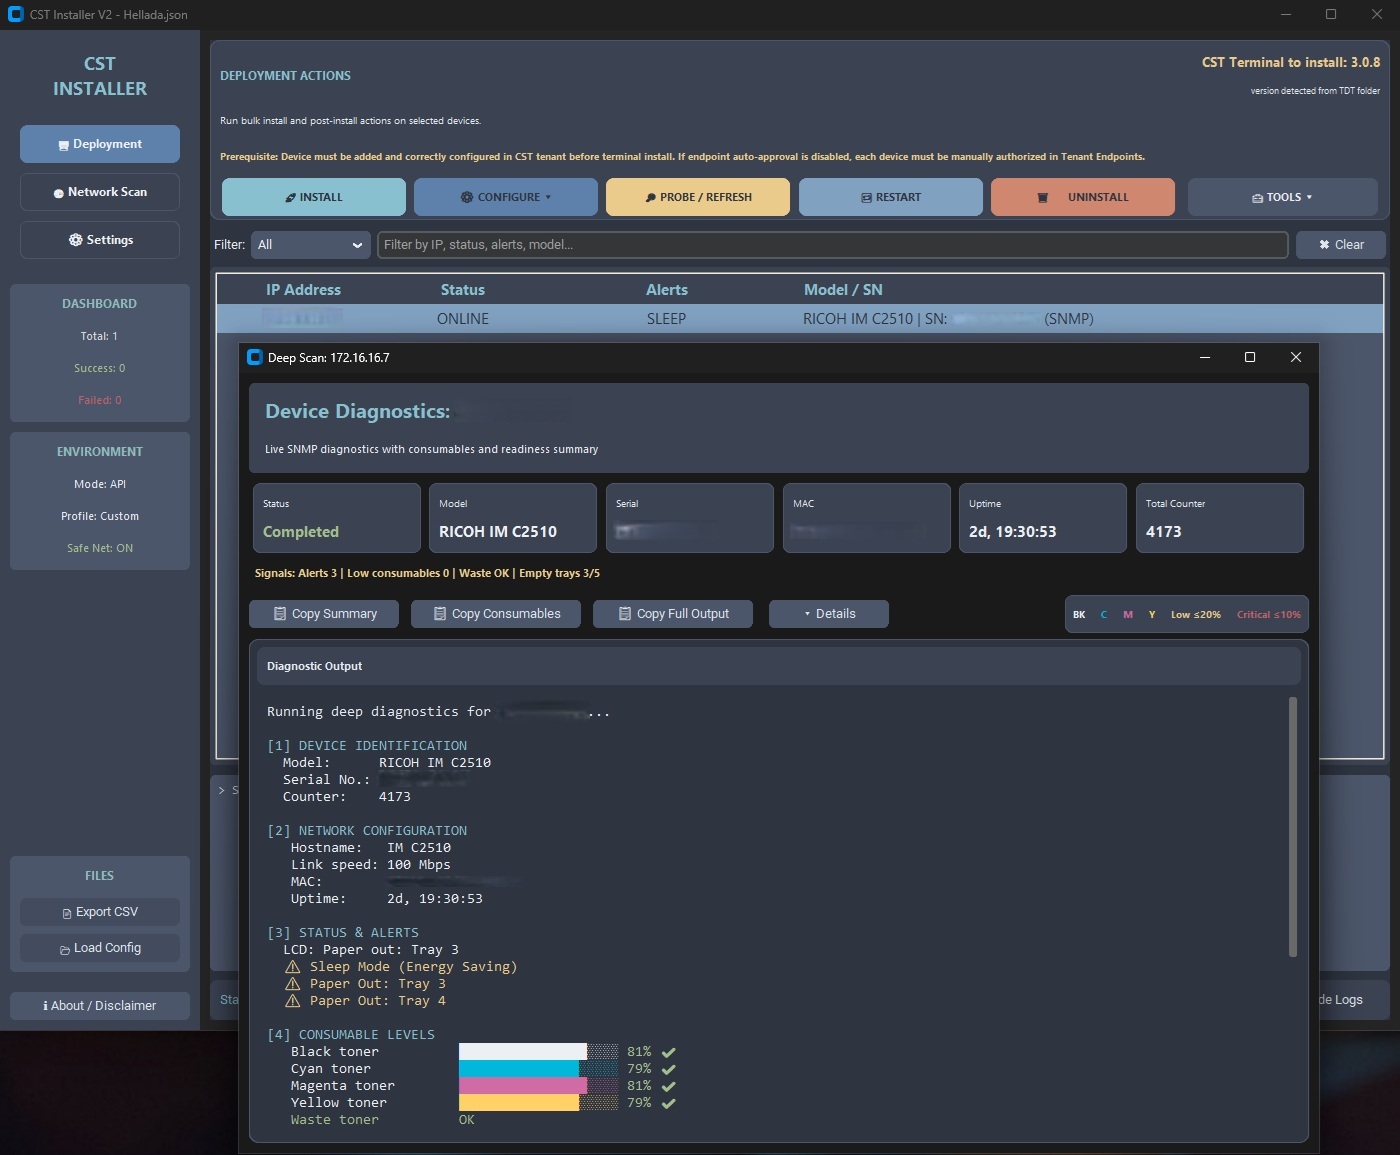The height and width of the screenshot is (1155, 1400).
Task: Expand the Details section in Deep Scan
Action: pos(829,614)
